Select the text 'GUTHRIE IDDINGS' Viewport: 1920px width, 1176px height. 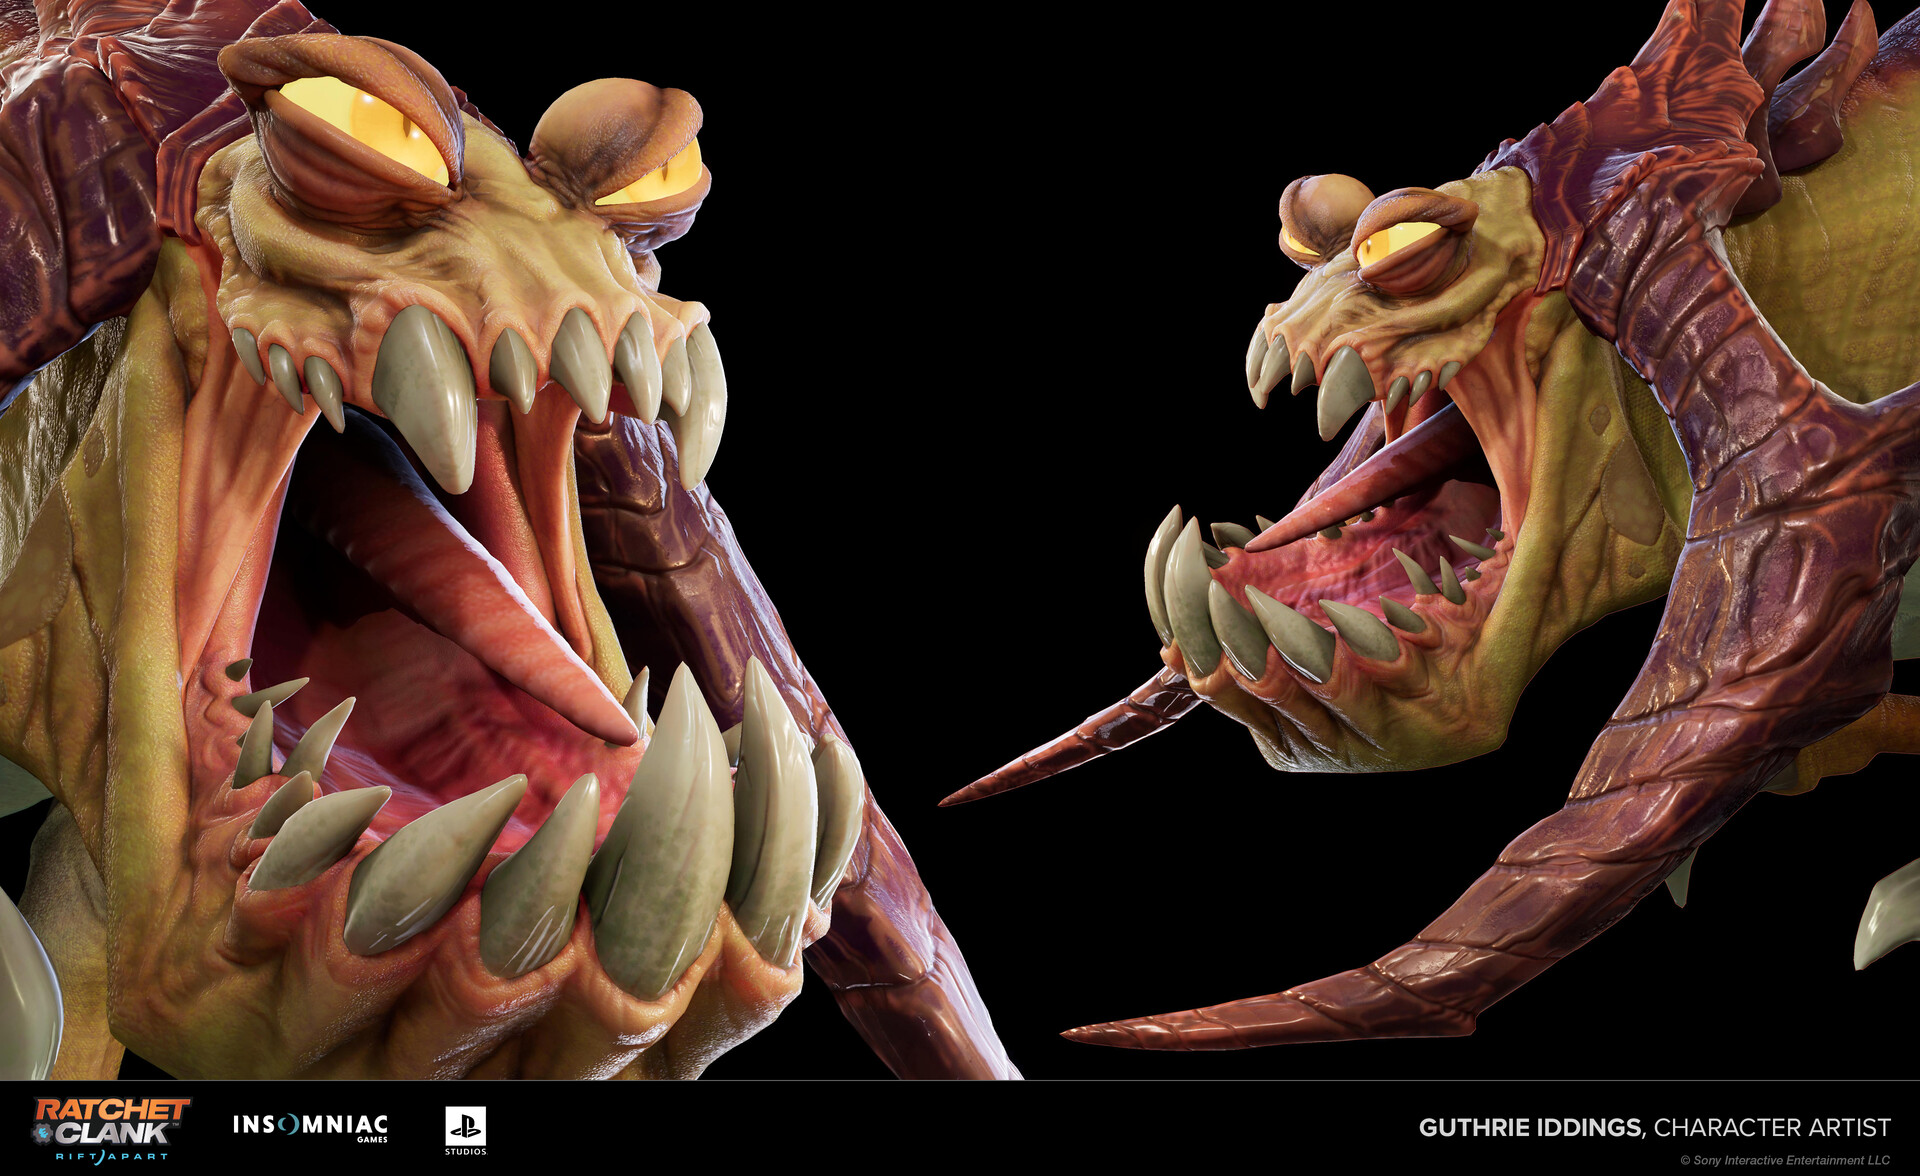[x=1530, y=1128]
